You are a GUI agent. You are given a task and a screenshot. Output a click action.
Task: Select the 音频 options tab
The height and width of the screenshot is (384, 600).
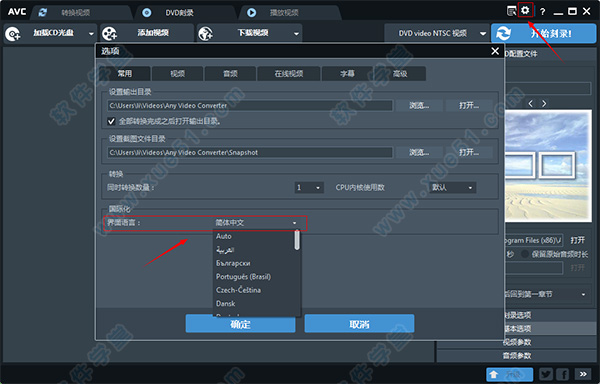click(230, 73)
